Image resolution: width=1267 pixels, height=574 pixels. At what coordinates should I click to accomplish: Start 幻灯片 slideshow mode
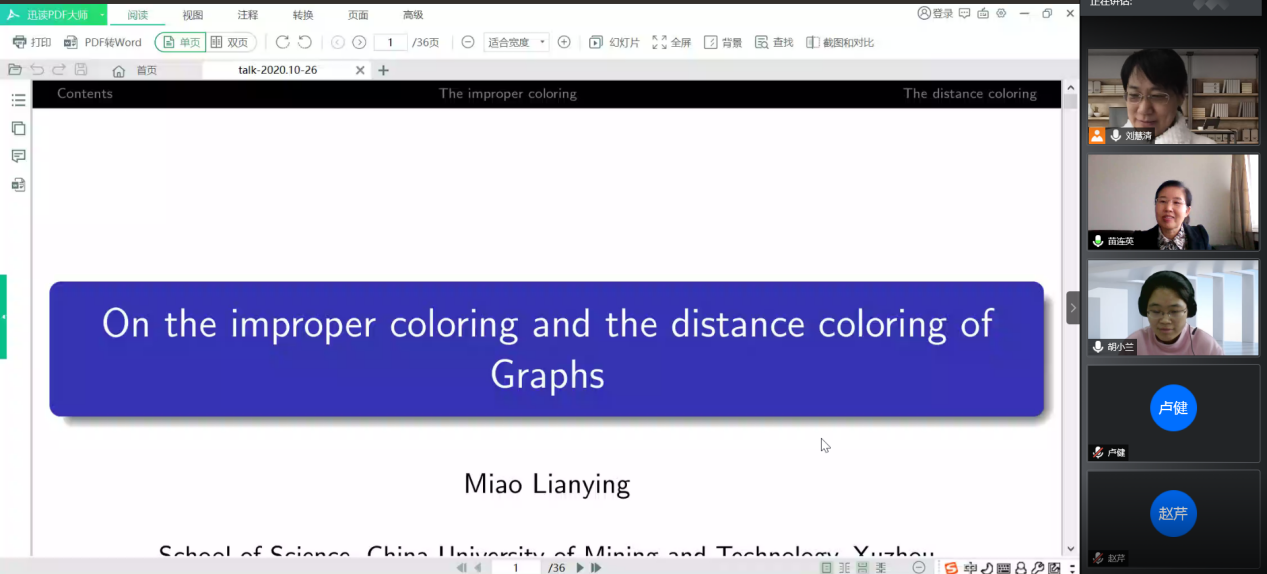point(614,42)
